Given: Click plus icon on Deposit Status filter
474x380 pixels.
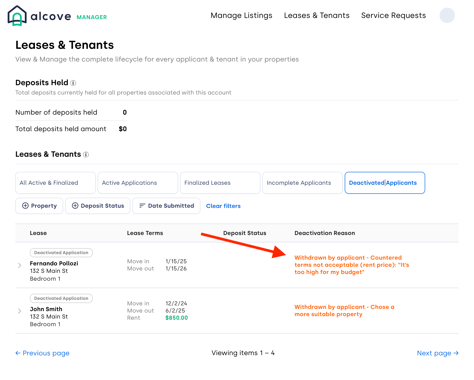Looking at the screenshot, I should point(75,206).
